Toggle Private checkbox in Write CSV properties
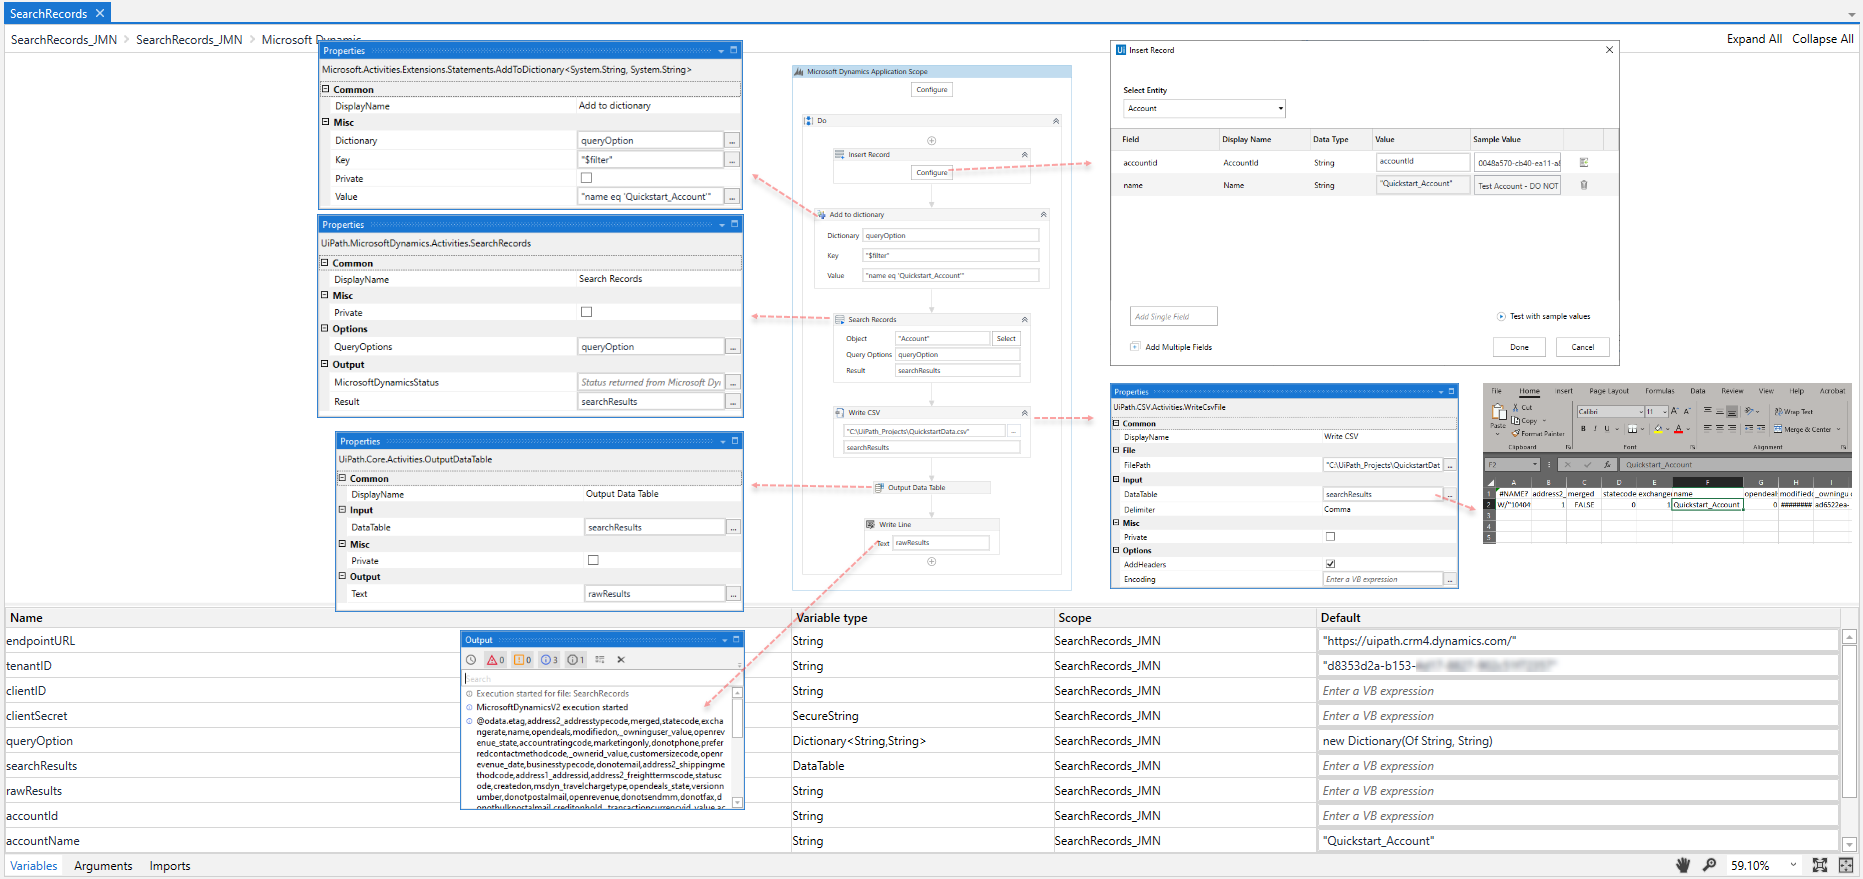This screenshot has width=1863, height=879. coord(1330,537)
